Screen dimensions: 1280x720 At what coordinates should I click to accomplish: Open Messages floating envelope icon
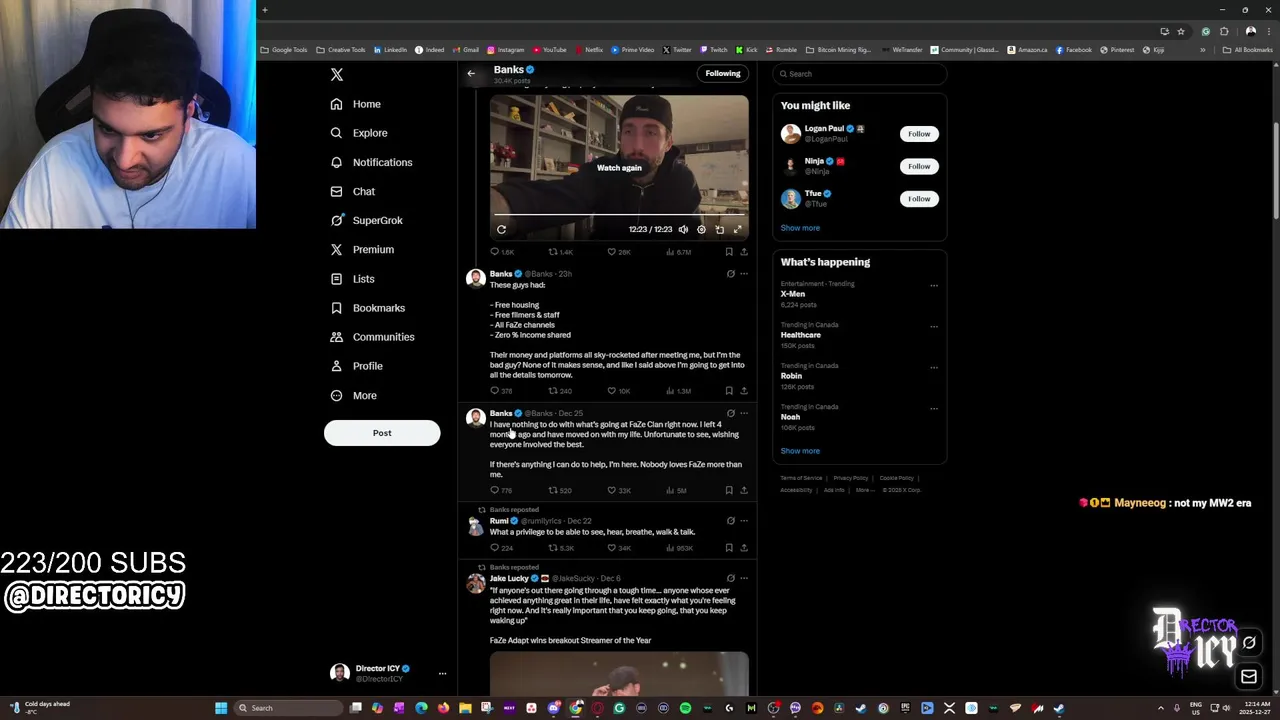1249,678
